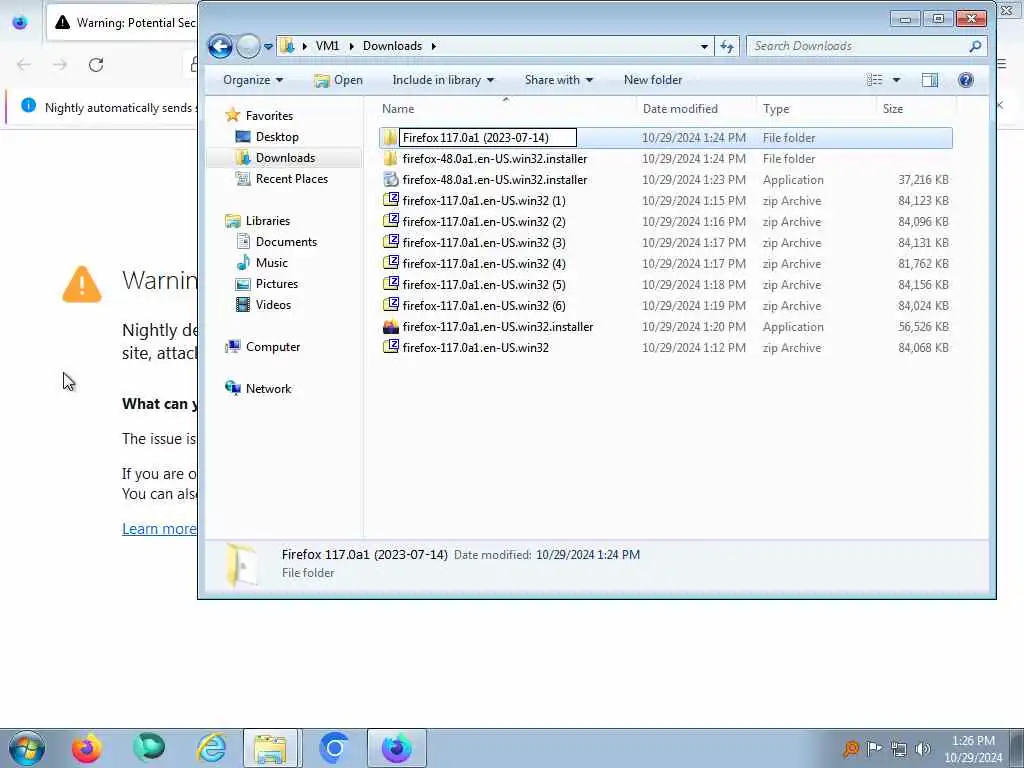Sort files by Name column

pos(507,109)
